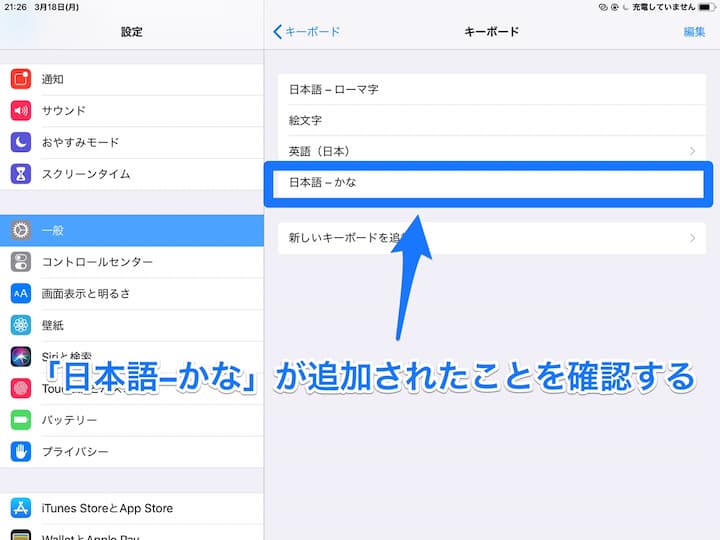
Task: Tap the 画面表示と明るさ AA icon
Action: pos(21,293)
